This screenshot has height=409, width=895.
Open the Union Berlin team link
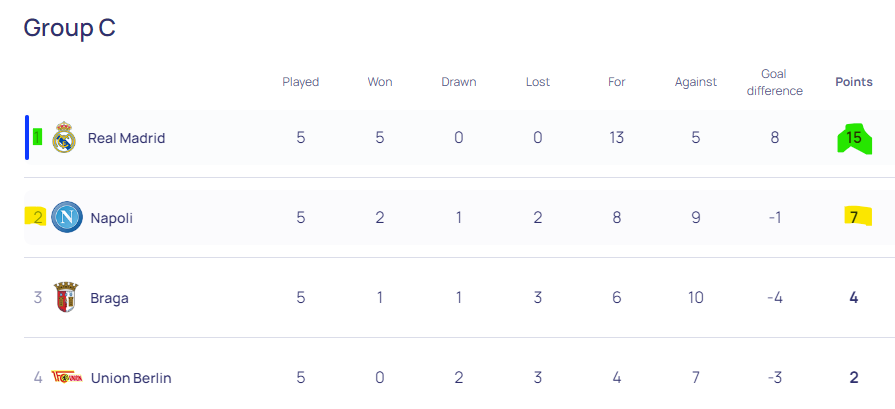pyautogui.click(x=131, y=378)
